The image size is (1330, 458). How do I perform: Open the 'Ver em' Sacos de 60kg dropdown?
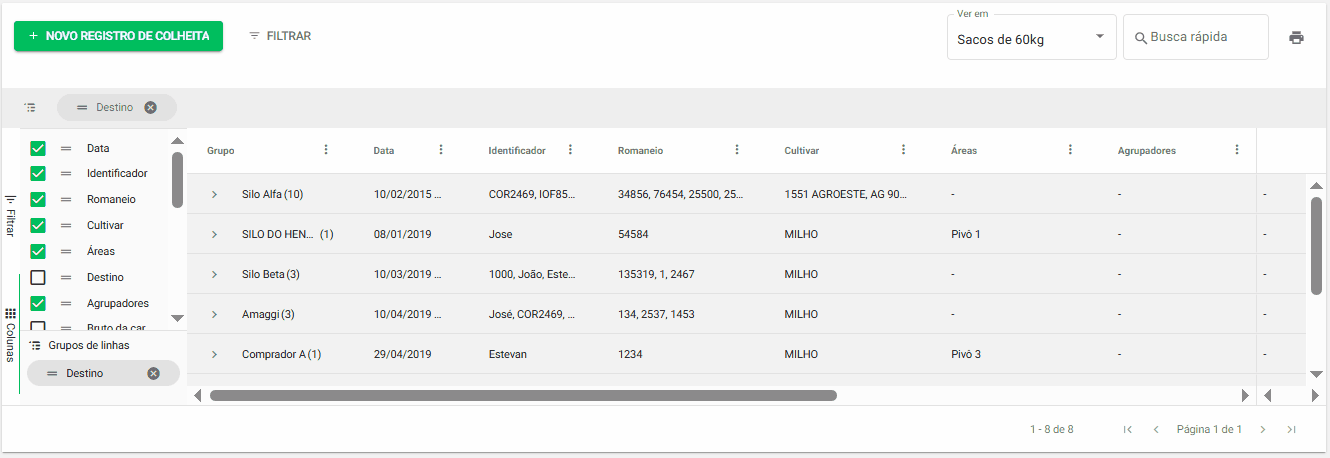pos(1031,38)
